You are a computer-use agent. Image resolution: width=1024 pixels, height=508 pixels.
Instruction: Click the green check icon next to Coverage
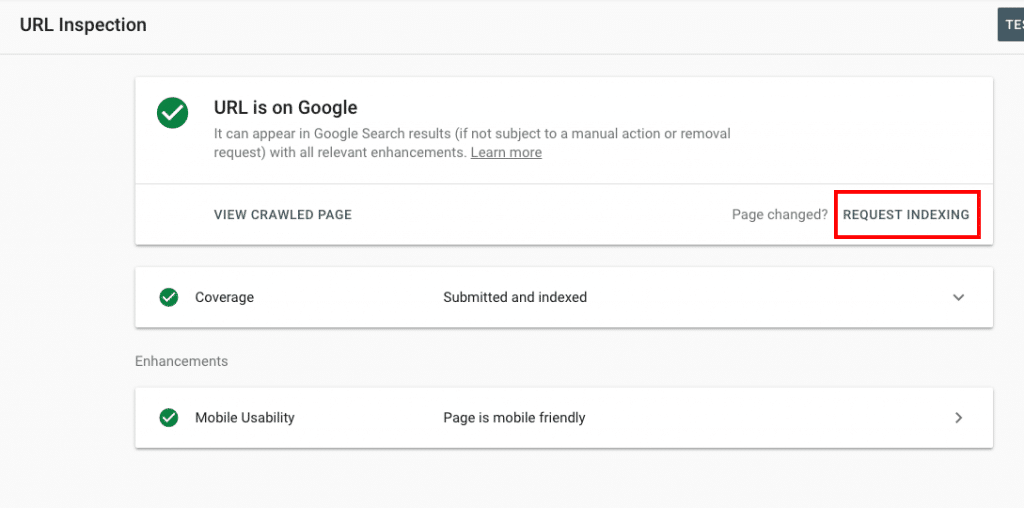pos(169,297)
